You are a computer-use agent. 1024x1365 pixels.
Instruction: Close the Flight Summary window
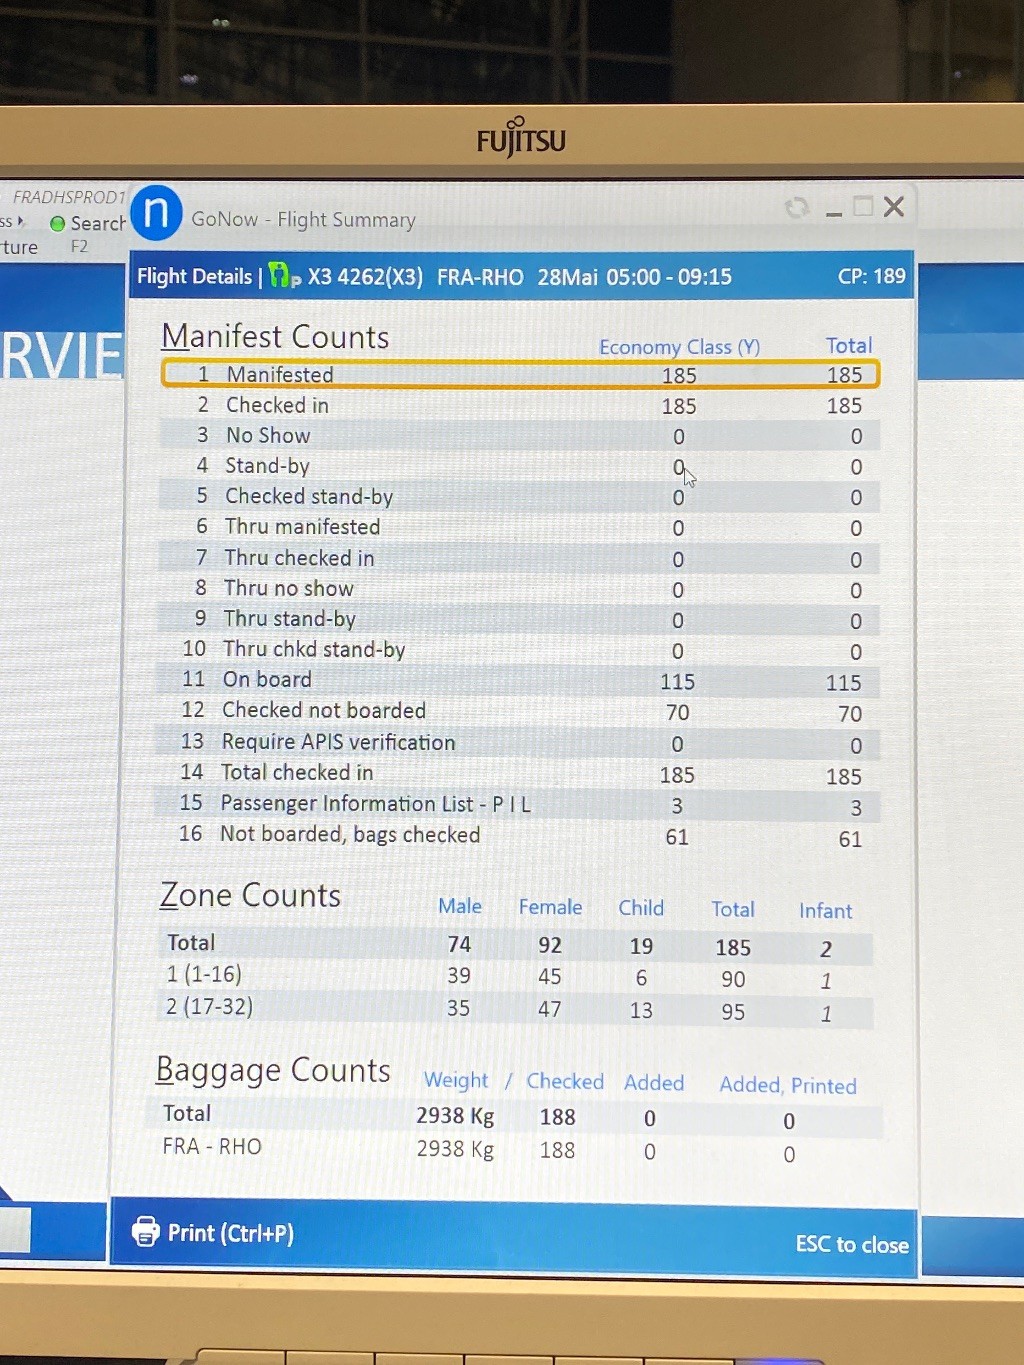pyautogui.click(x=894, y=207)
